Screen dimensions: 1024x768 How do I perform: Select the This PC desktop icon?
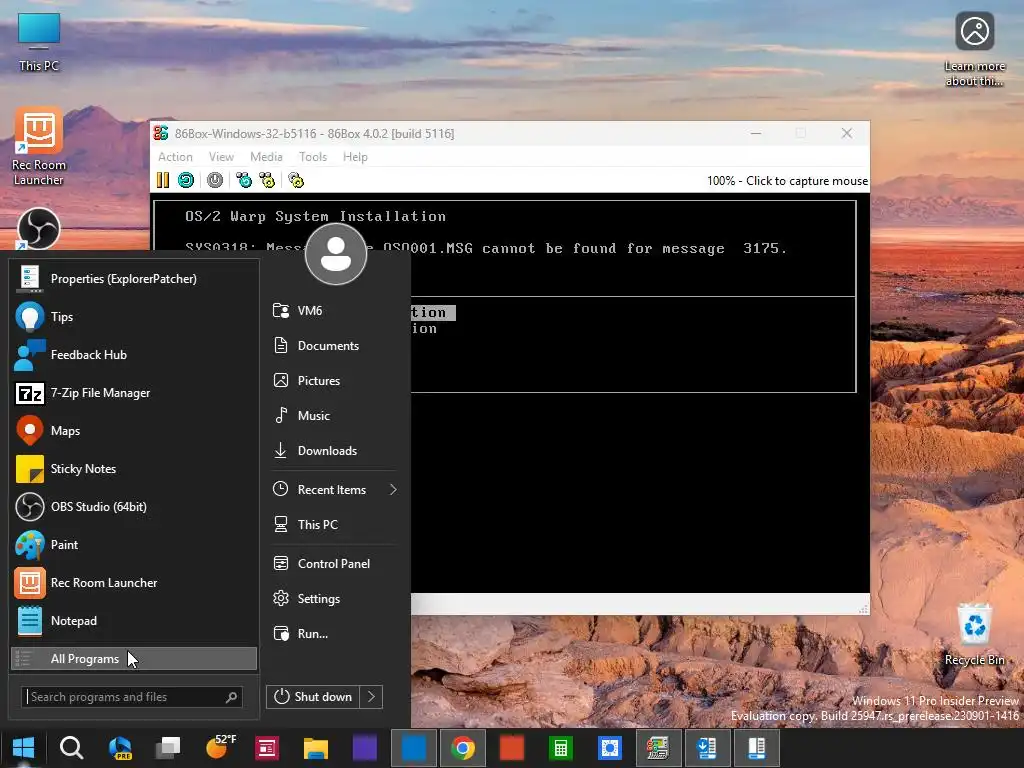click(x=39, y=42)
